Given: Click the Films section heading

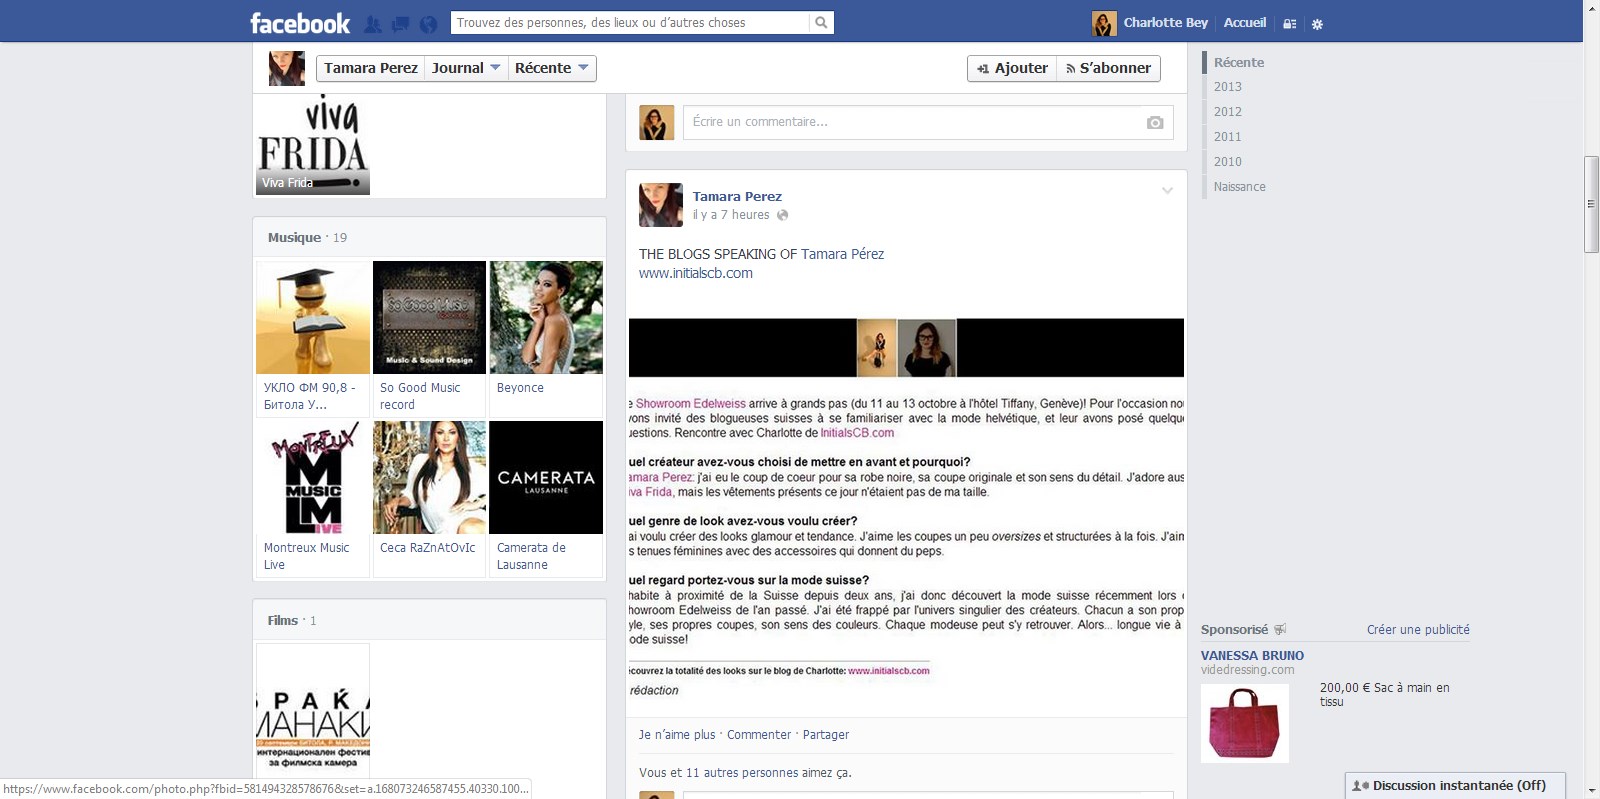Looking at the screenshot, I should click(283, 621).
